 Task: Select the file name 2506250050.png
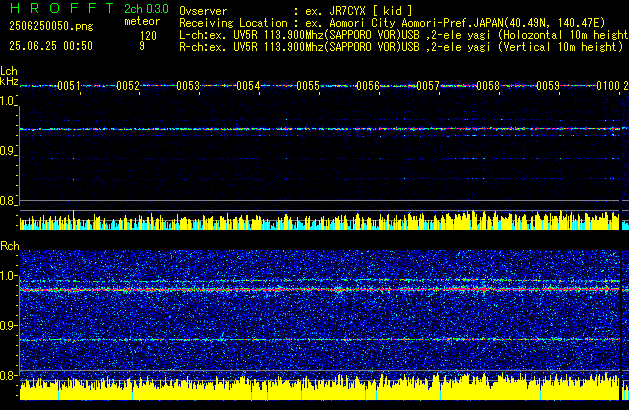pos(51,26)
